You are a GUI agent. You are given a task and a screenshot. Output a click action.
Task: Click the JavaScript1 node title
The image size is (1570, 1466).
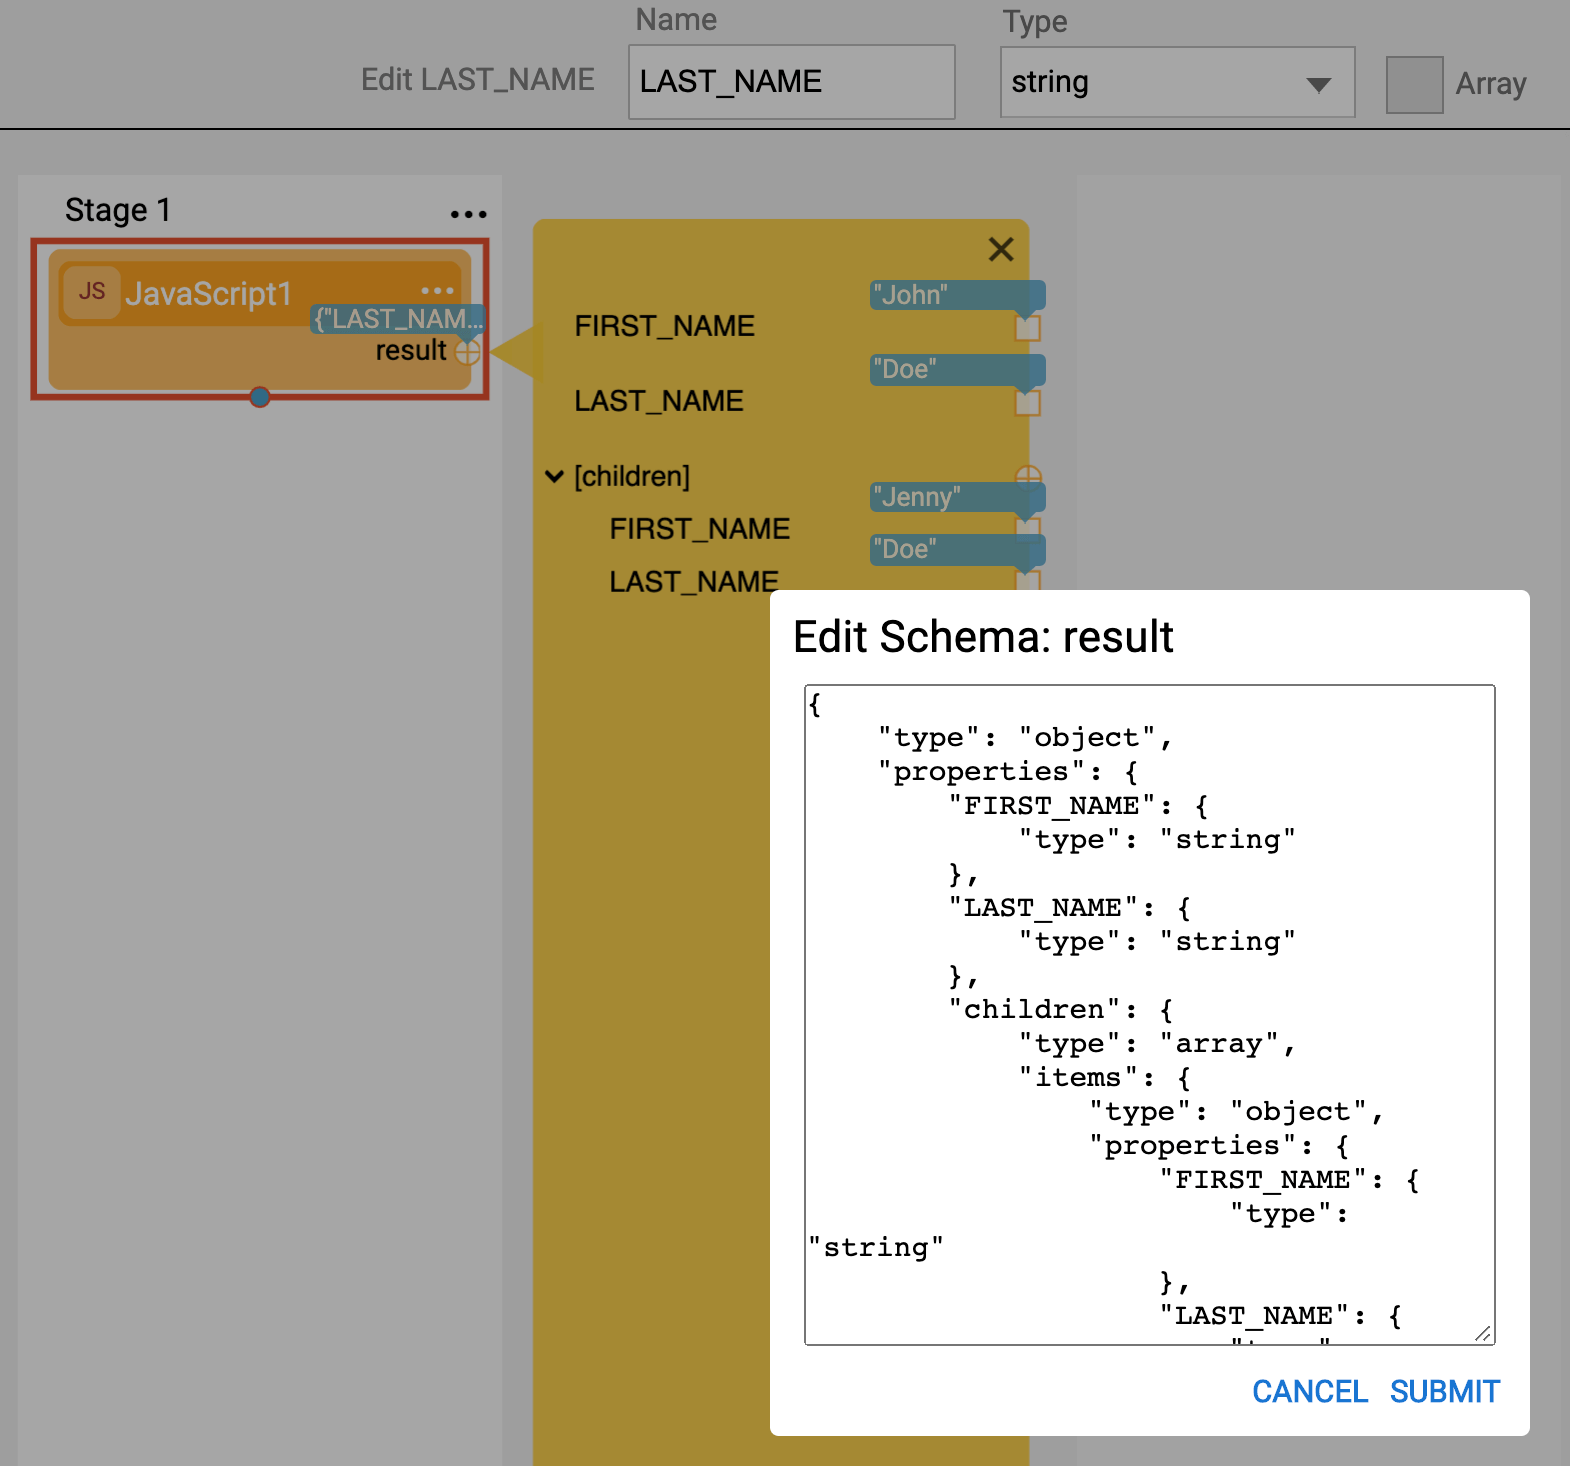tap(208, 293)
